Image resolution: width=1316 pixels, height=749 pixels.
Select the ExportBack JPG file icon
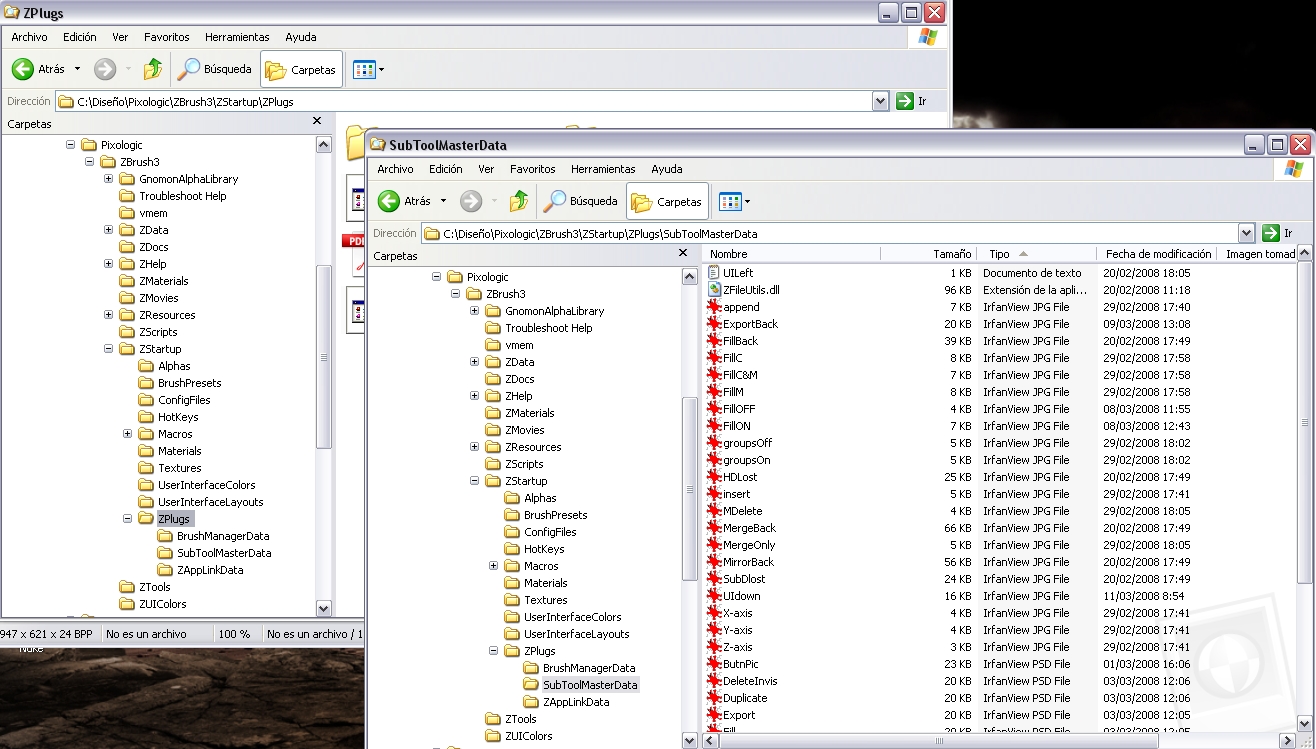[x=714, y=323]
